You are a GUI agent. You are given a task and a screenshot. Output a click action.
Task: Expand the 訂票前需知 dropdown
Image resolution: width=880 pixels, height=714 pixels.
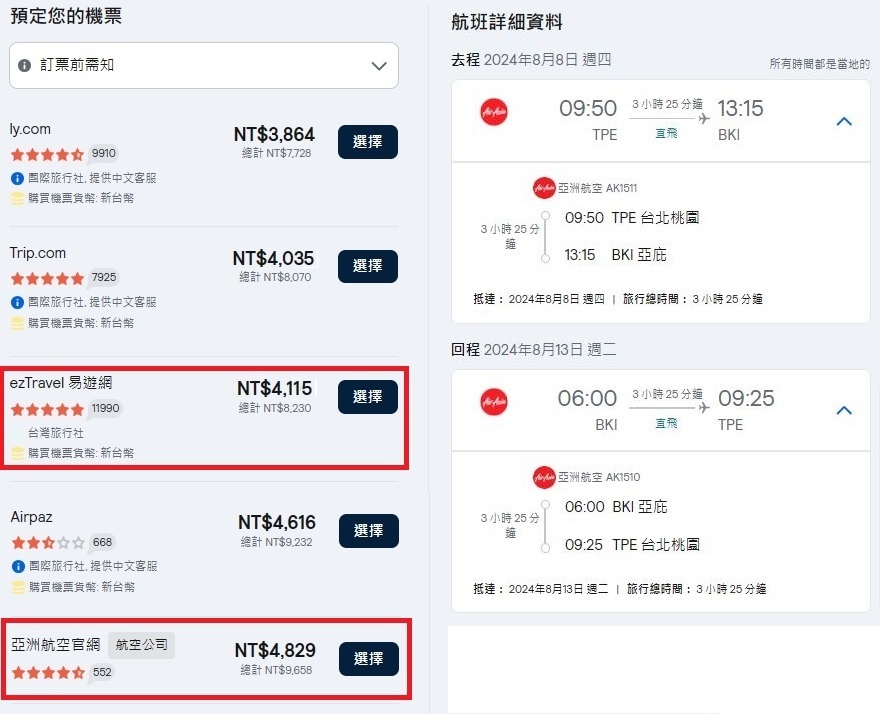click(x=379, y=66)
